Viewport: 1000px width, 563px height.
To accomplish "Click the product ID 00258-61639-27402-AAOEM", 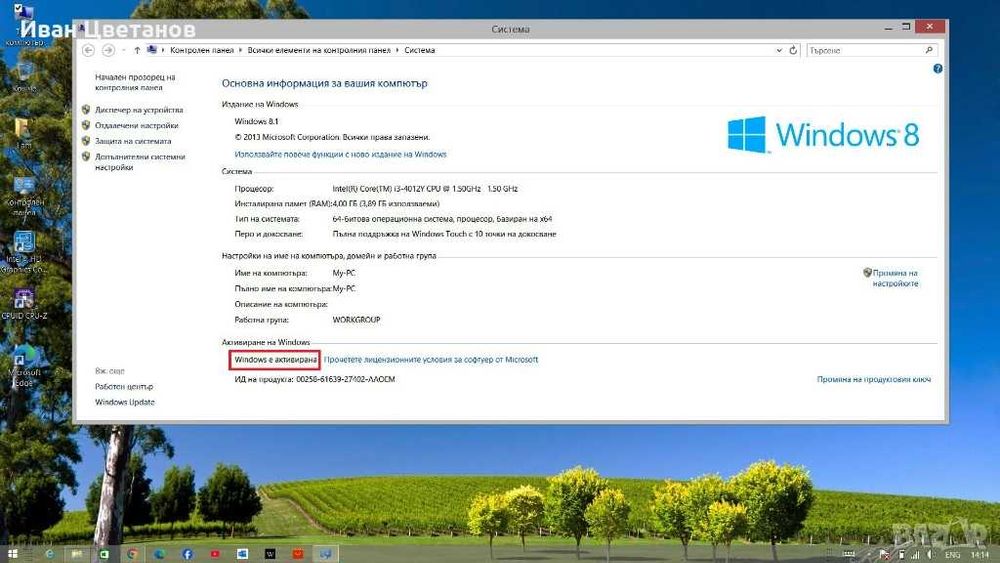I will coord(346,379).
